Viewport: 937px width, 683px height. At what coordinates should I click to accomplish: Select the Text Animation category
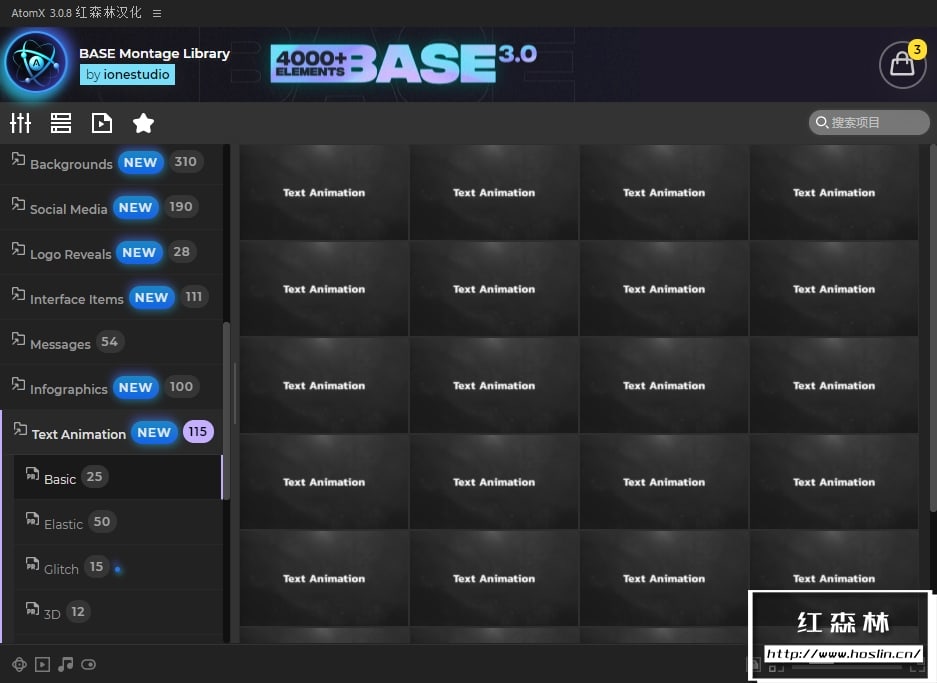[x=111, y=432]
